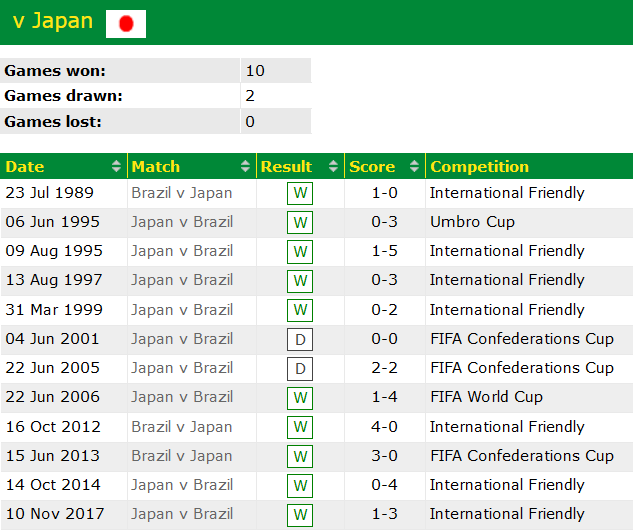
Task: Open the Japan v Brazil 06 Jun 1995 match
Action: coord(182,222)
